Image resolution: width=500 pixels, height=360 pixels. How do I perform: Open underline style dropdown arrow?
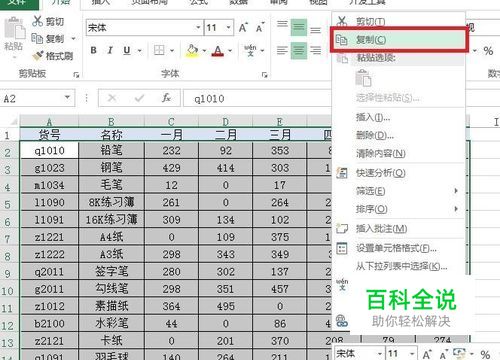point(139,51)
